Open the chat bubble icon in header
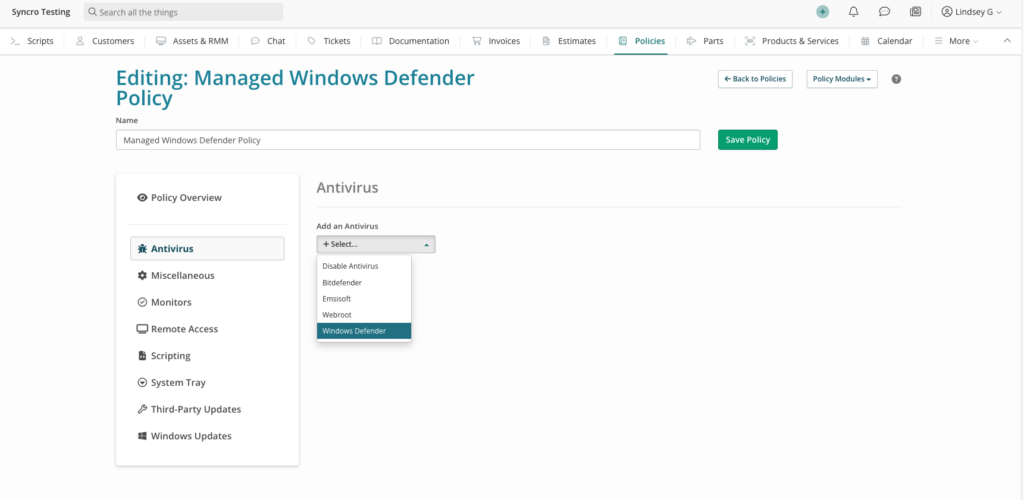The image size is (1024, 500). (x=884, y=12)
